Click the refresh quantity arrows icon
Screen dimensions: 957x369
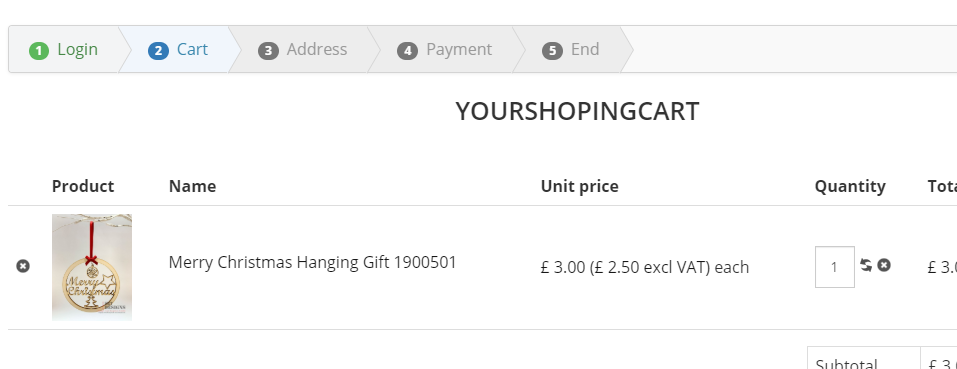pyautogui.click(x=865, y=265)
